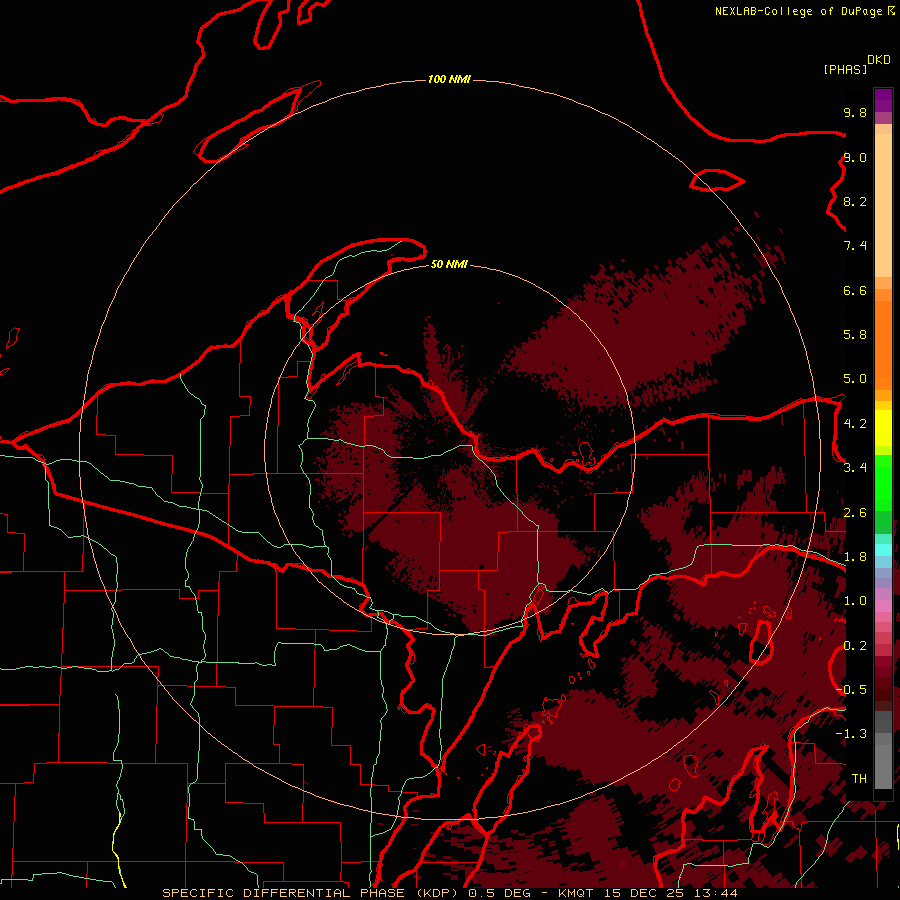Click the NEXLAB-College of DuPage credit text

pos(798,11)
